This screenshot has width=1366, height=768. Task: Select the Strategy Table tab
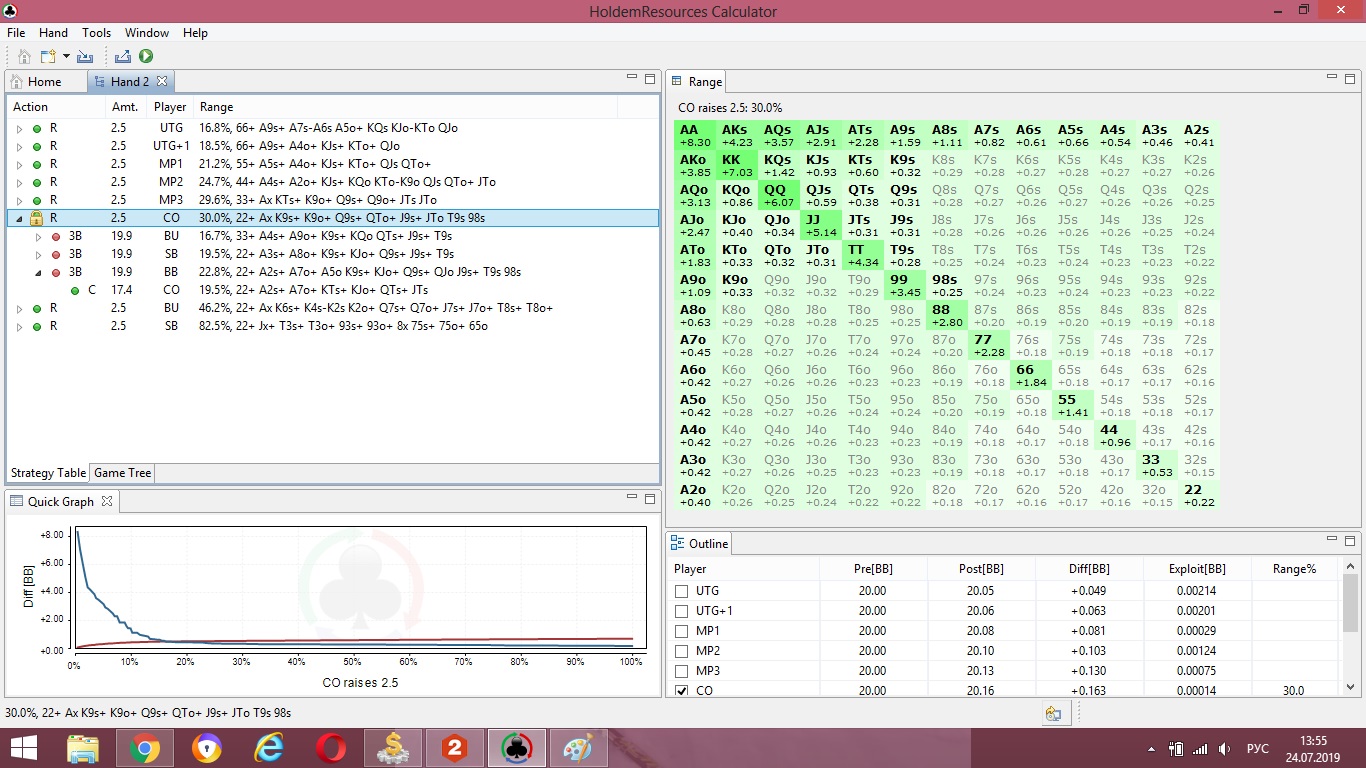tap(48, 473)
